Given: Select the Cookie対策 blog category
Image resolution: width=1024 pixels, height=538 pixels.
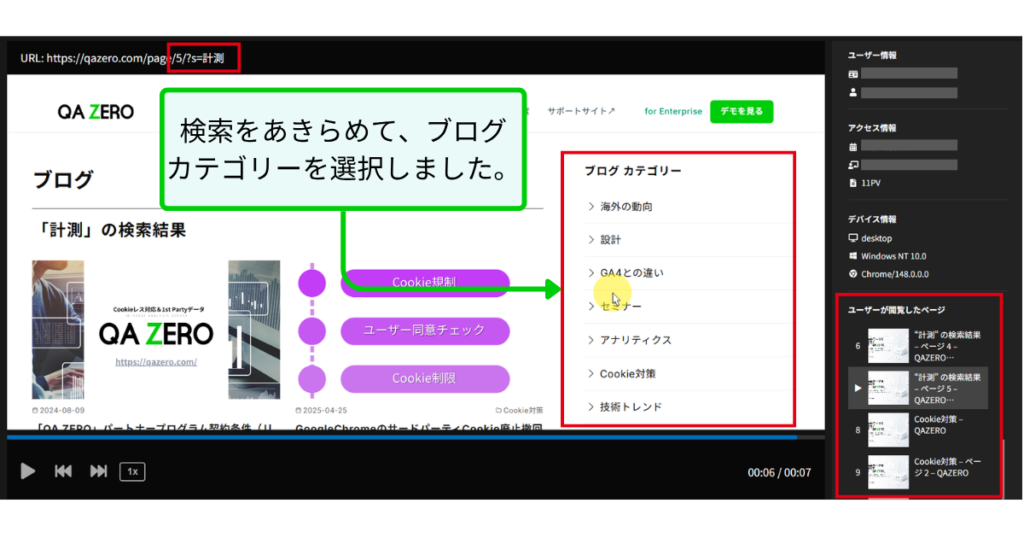Looking at the screenshot, I should pos(628,373).
